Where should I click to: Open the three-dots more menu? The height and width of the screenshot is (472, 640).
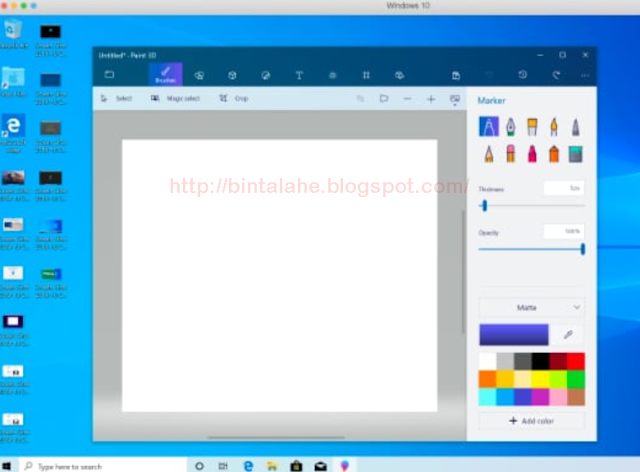click(x=585, y=75)
